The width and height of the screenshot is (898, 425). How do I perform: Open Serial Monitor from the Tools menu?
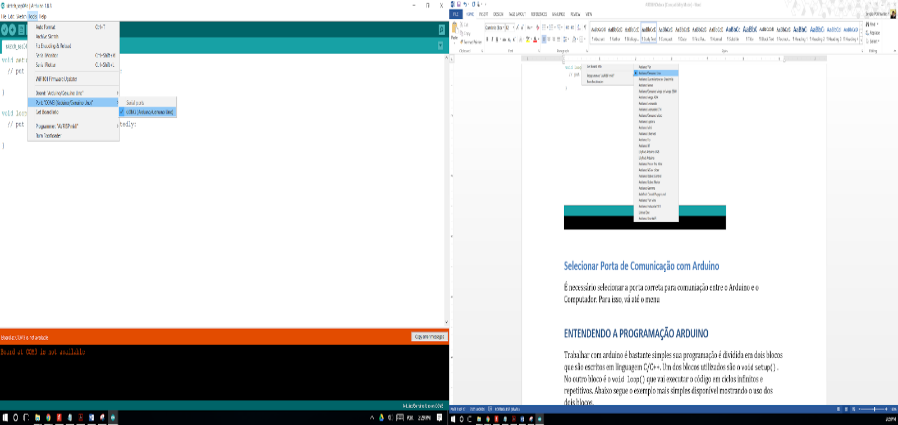pos(73,56)
